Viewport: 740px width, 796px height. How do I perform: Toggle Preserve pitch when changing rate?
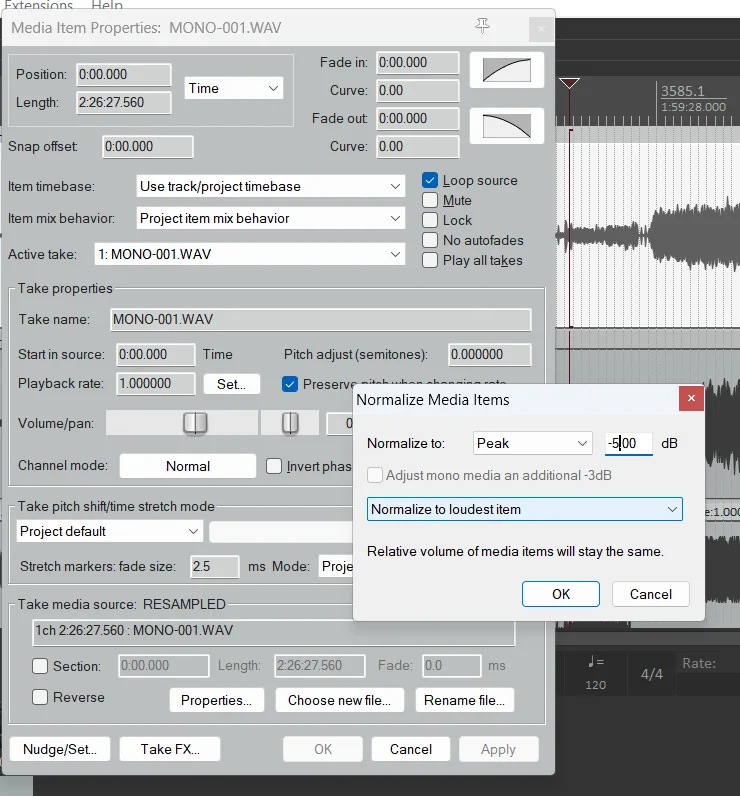[290, 384]
